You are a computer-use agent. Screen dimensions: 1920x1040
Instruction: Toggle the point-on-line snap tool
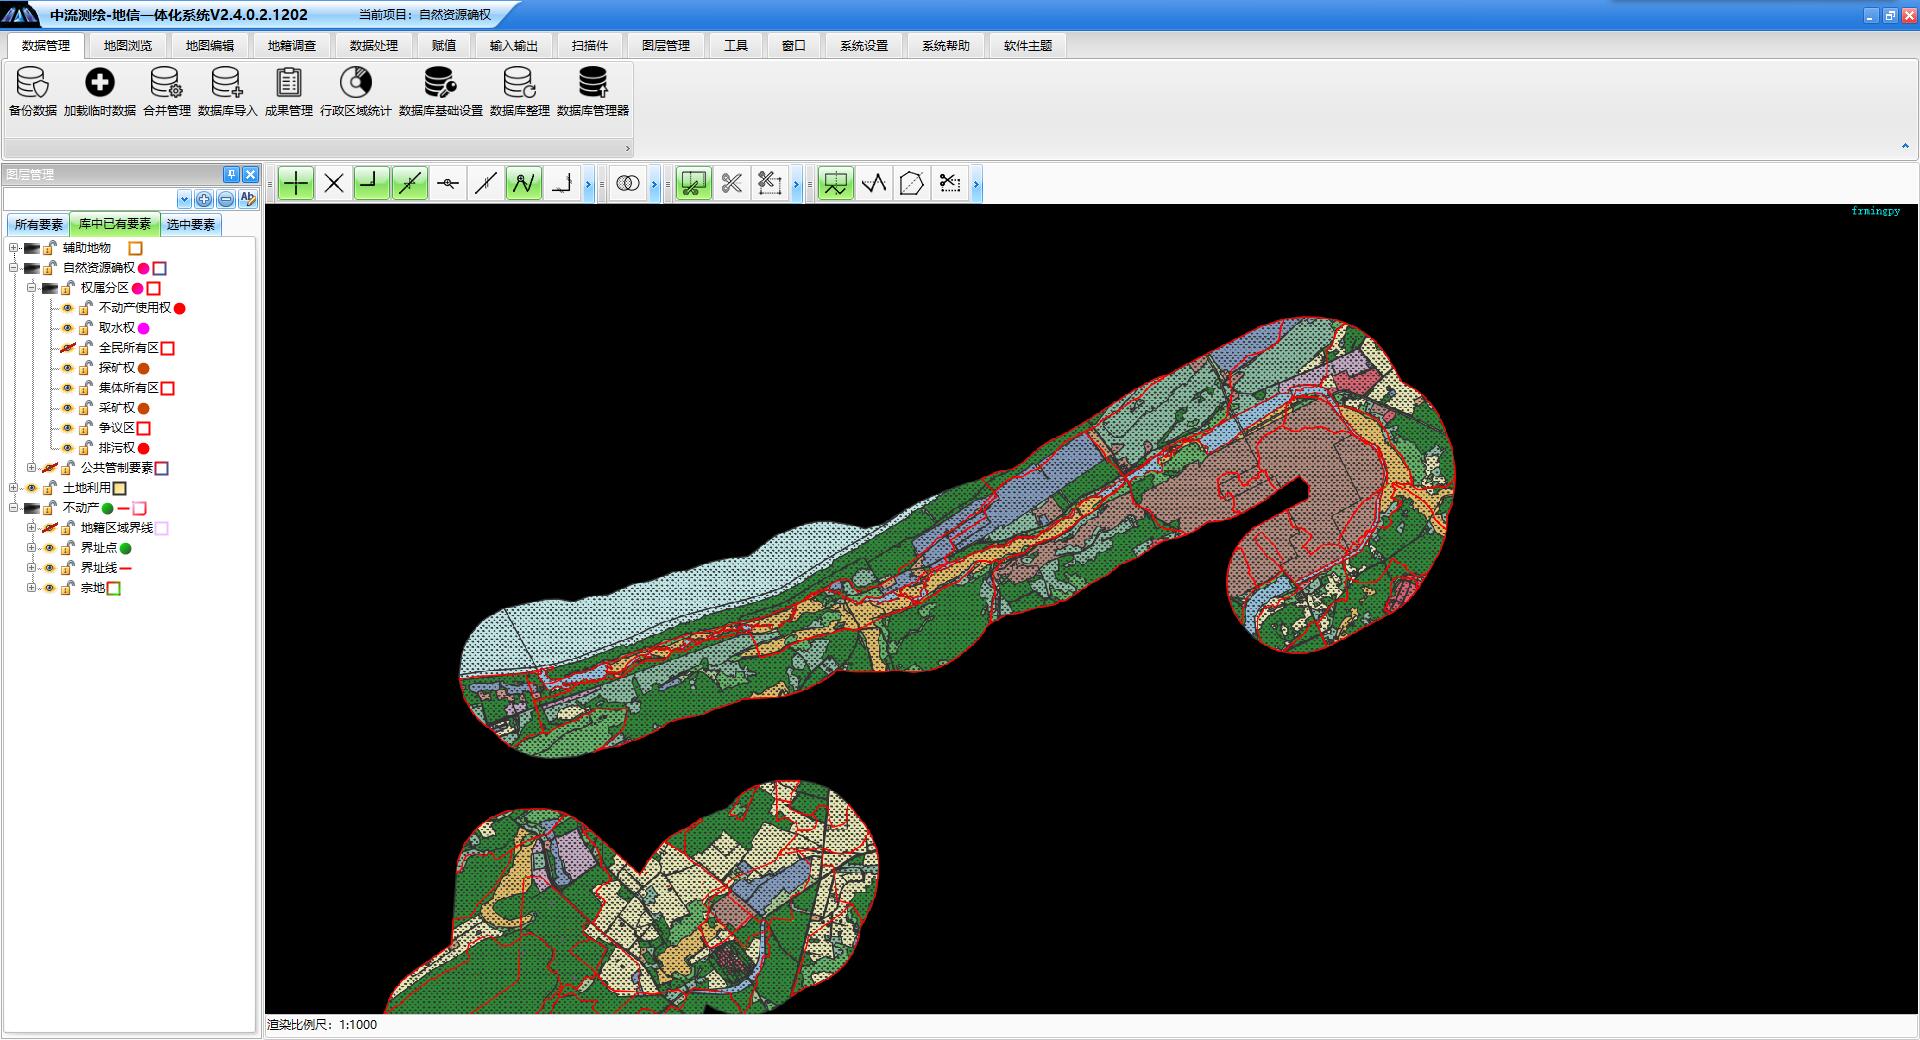coord(410,183)
